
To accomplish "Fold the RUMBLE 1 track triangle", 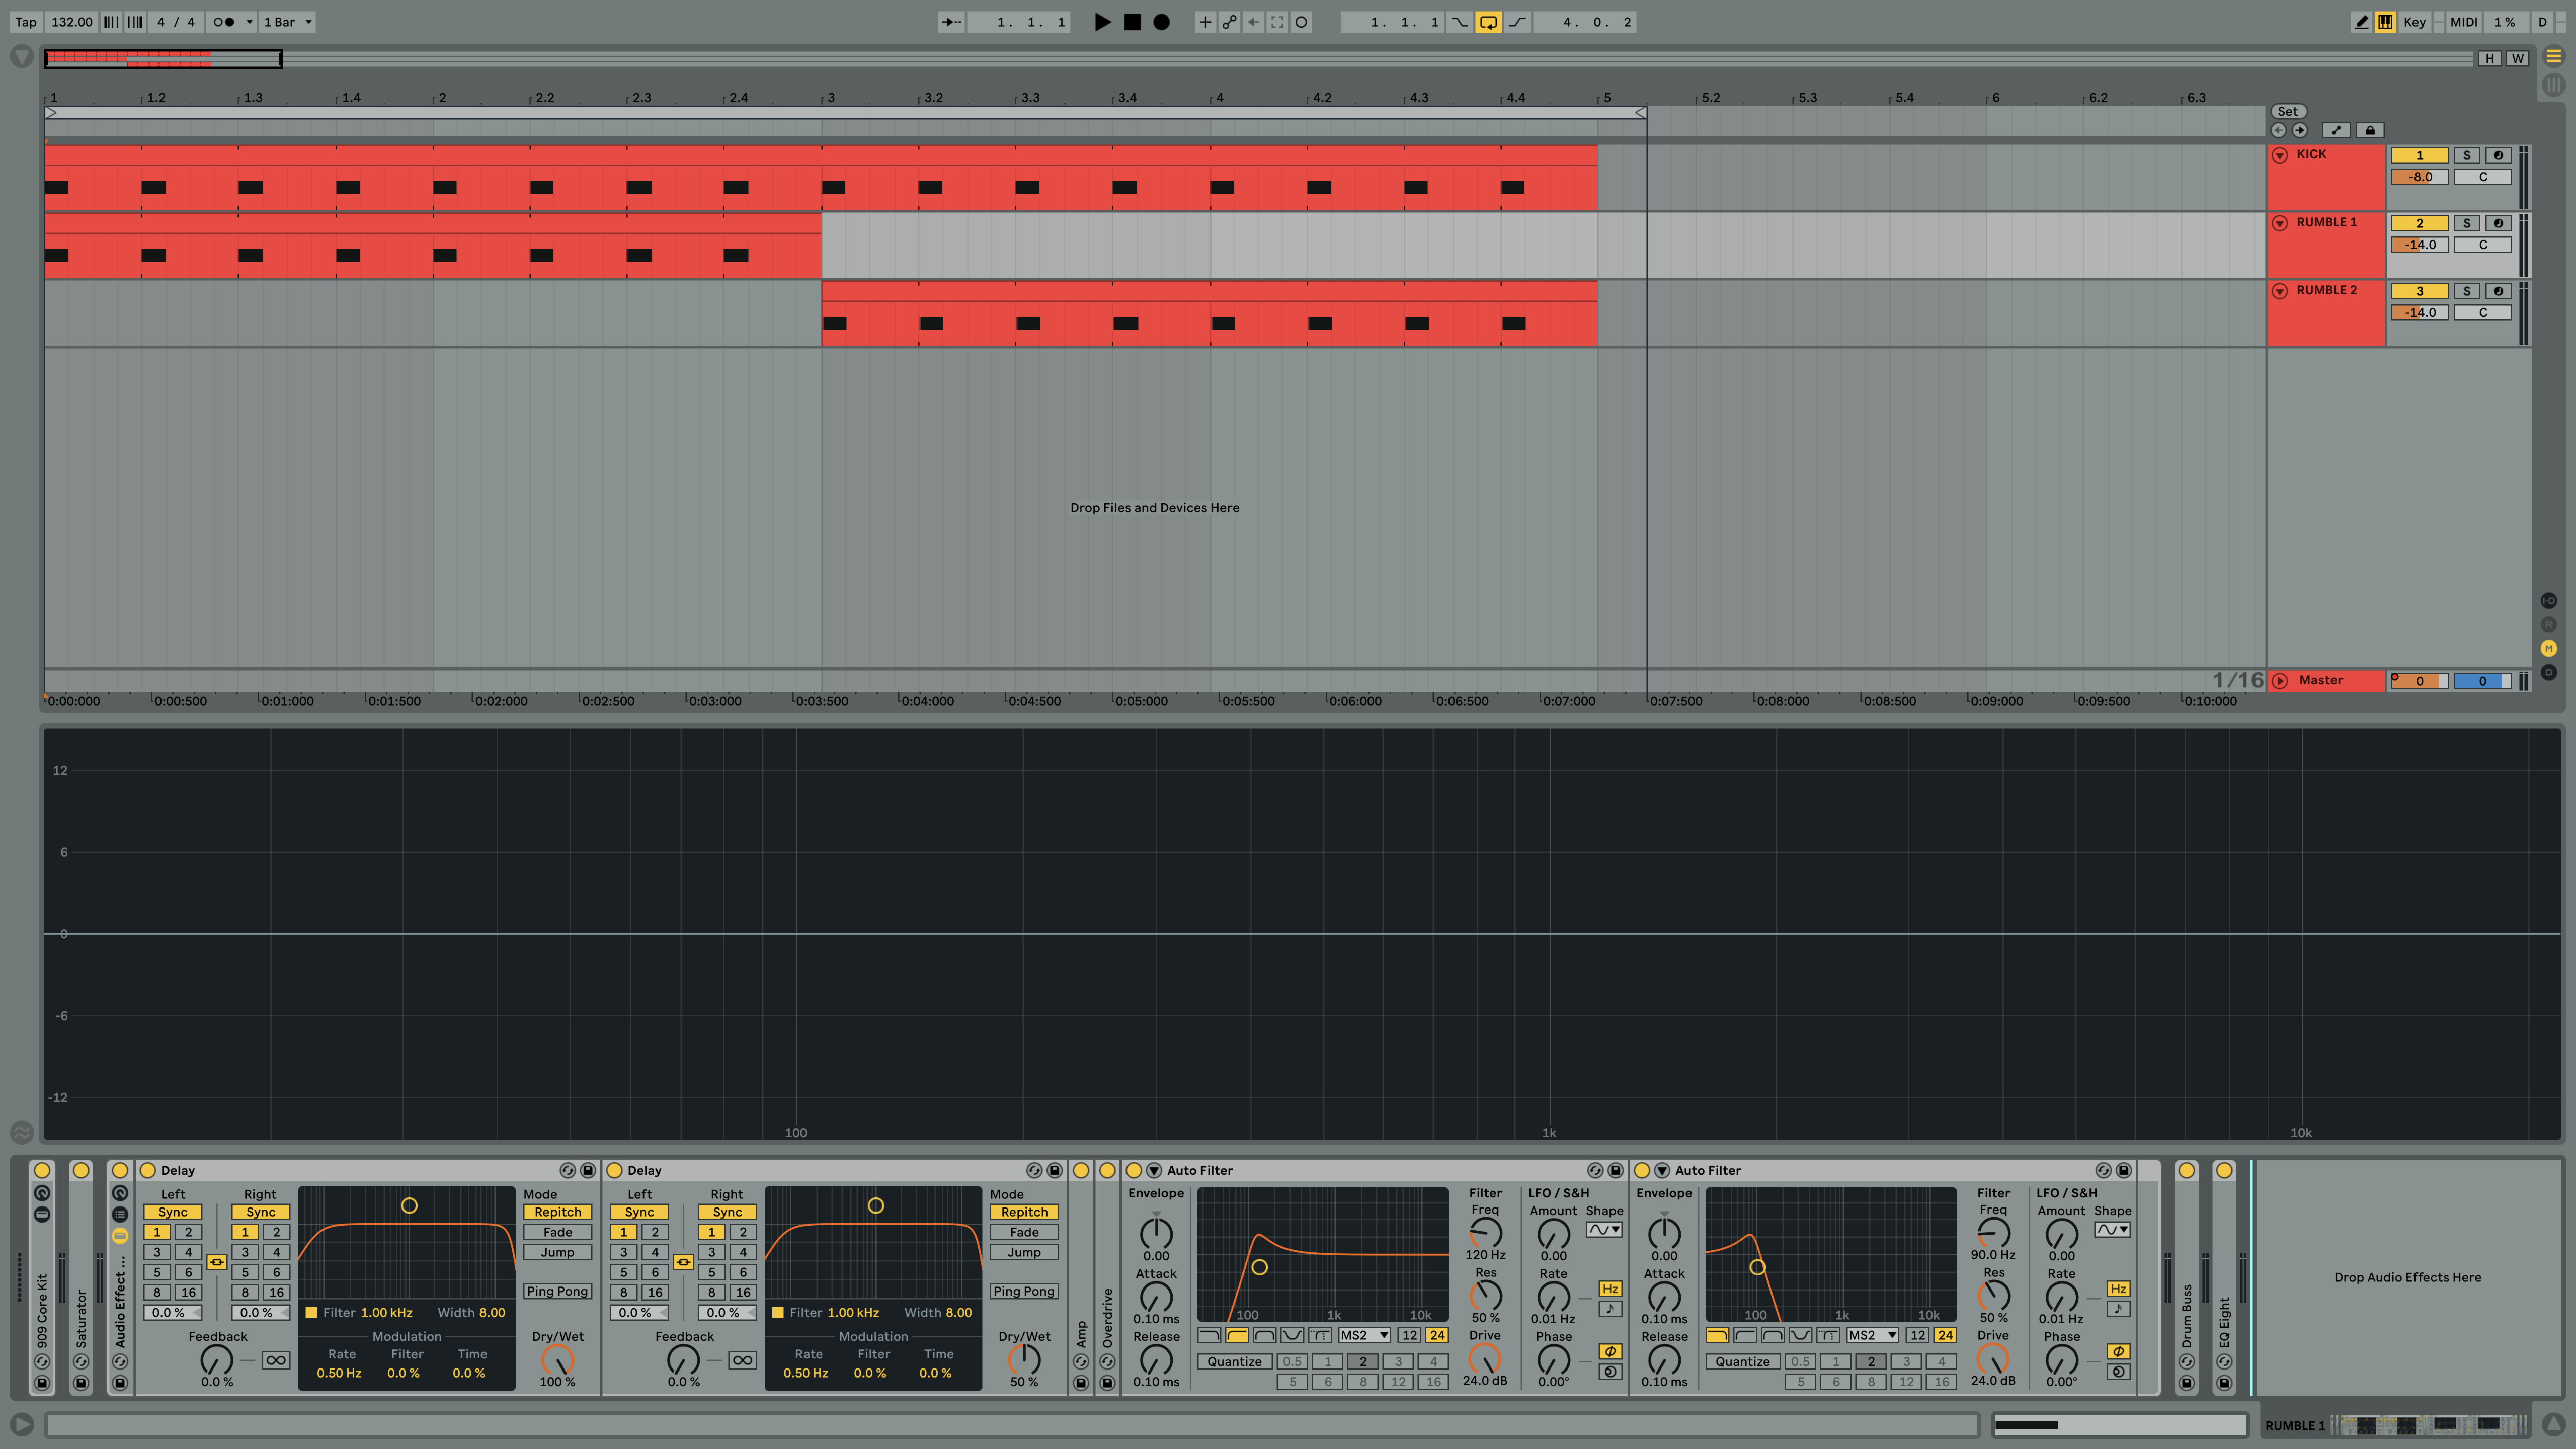I will 2280,223.
